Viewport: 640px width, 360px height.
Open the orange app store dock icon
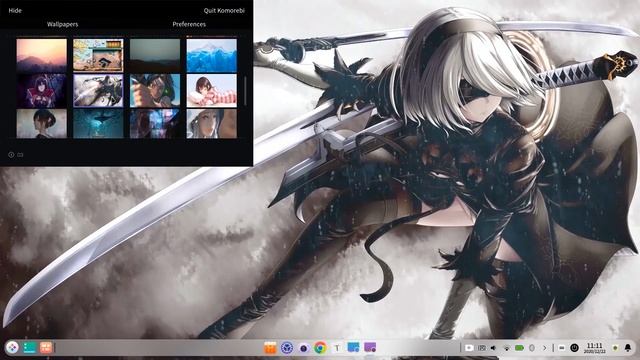(270, 348)
